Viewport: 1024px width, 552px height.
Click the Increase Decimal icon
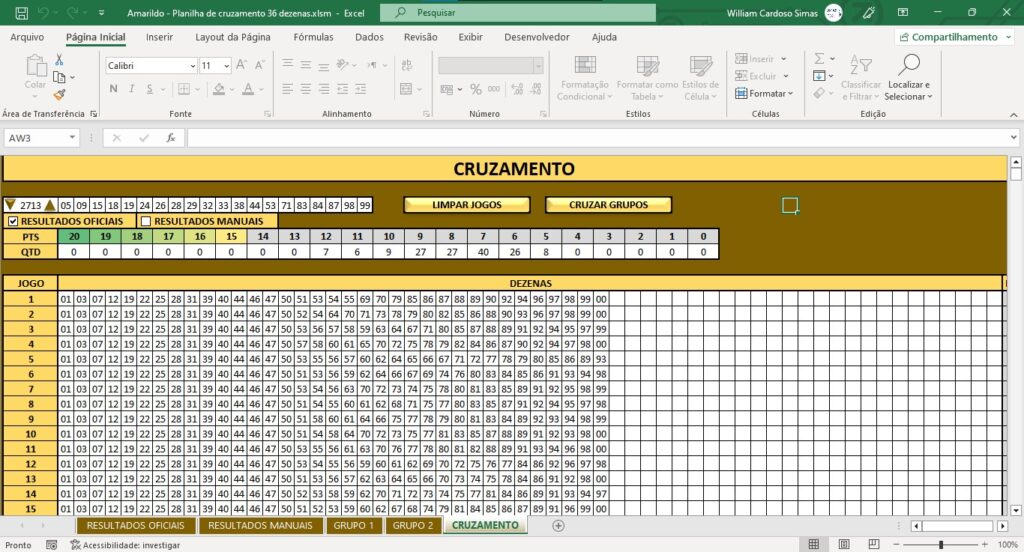pyautogui.click(x=517, y=89)
